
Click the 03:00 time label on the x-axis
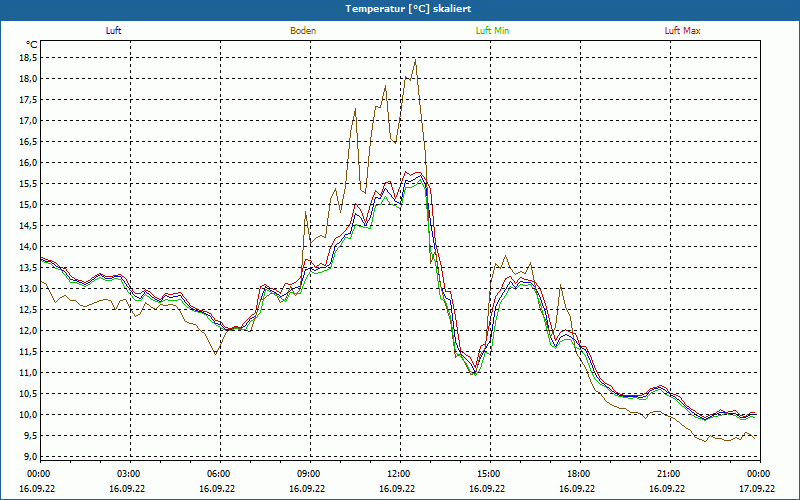coord(128,474)
